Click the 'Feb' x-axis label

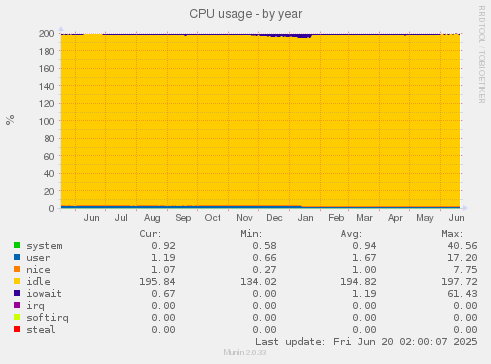pos(336,218)
